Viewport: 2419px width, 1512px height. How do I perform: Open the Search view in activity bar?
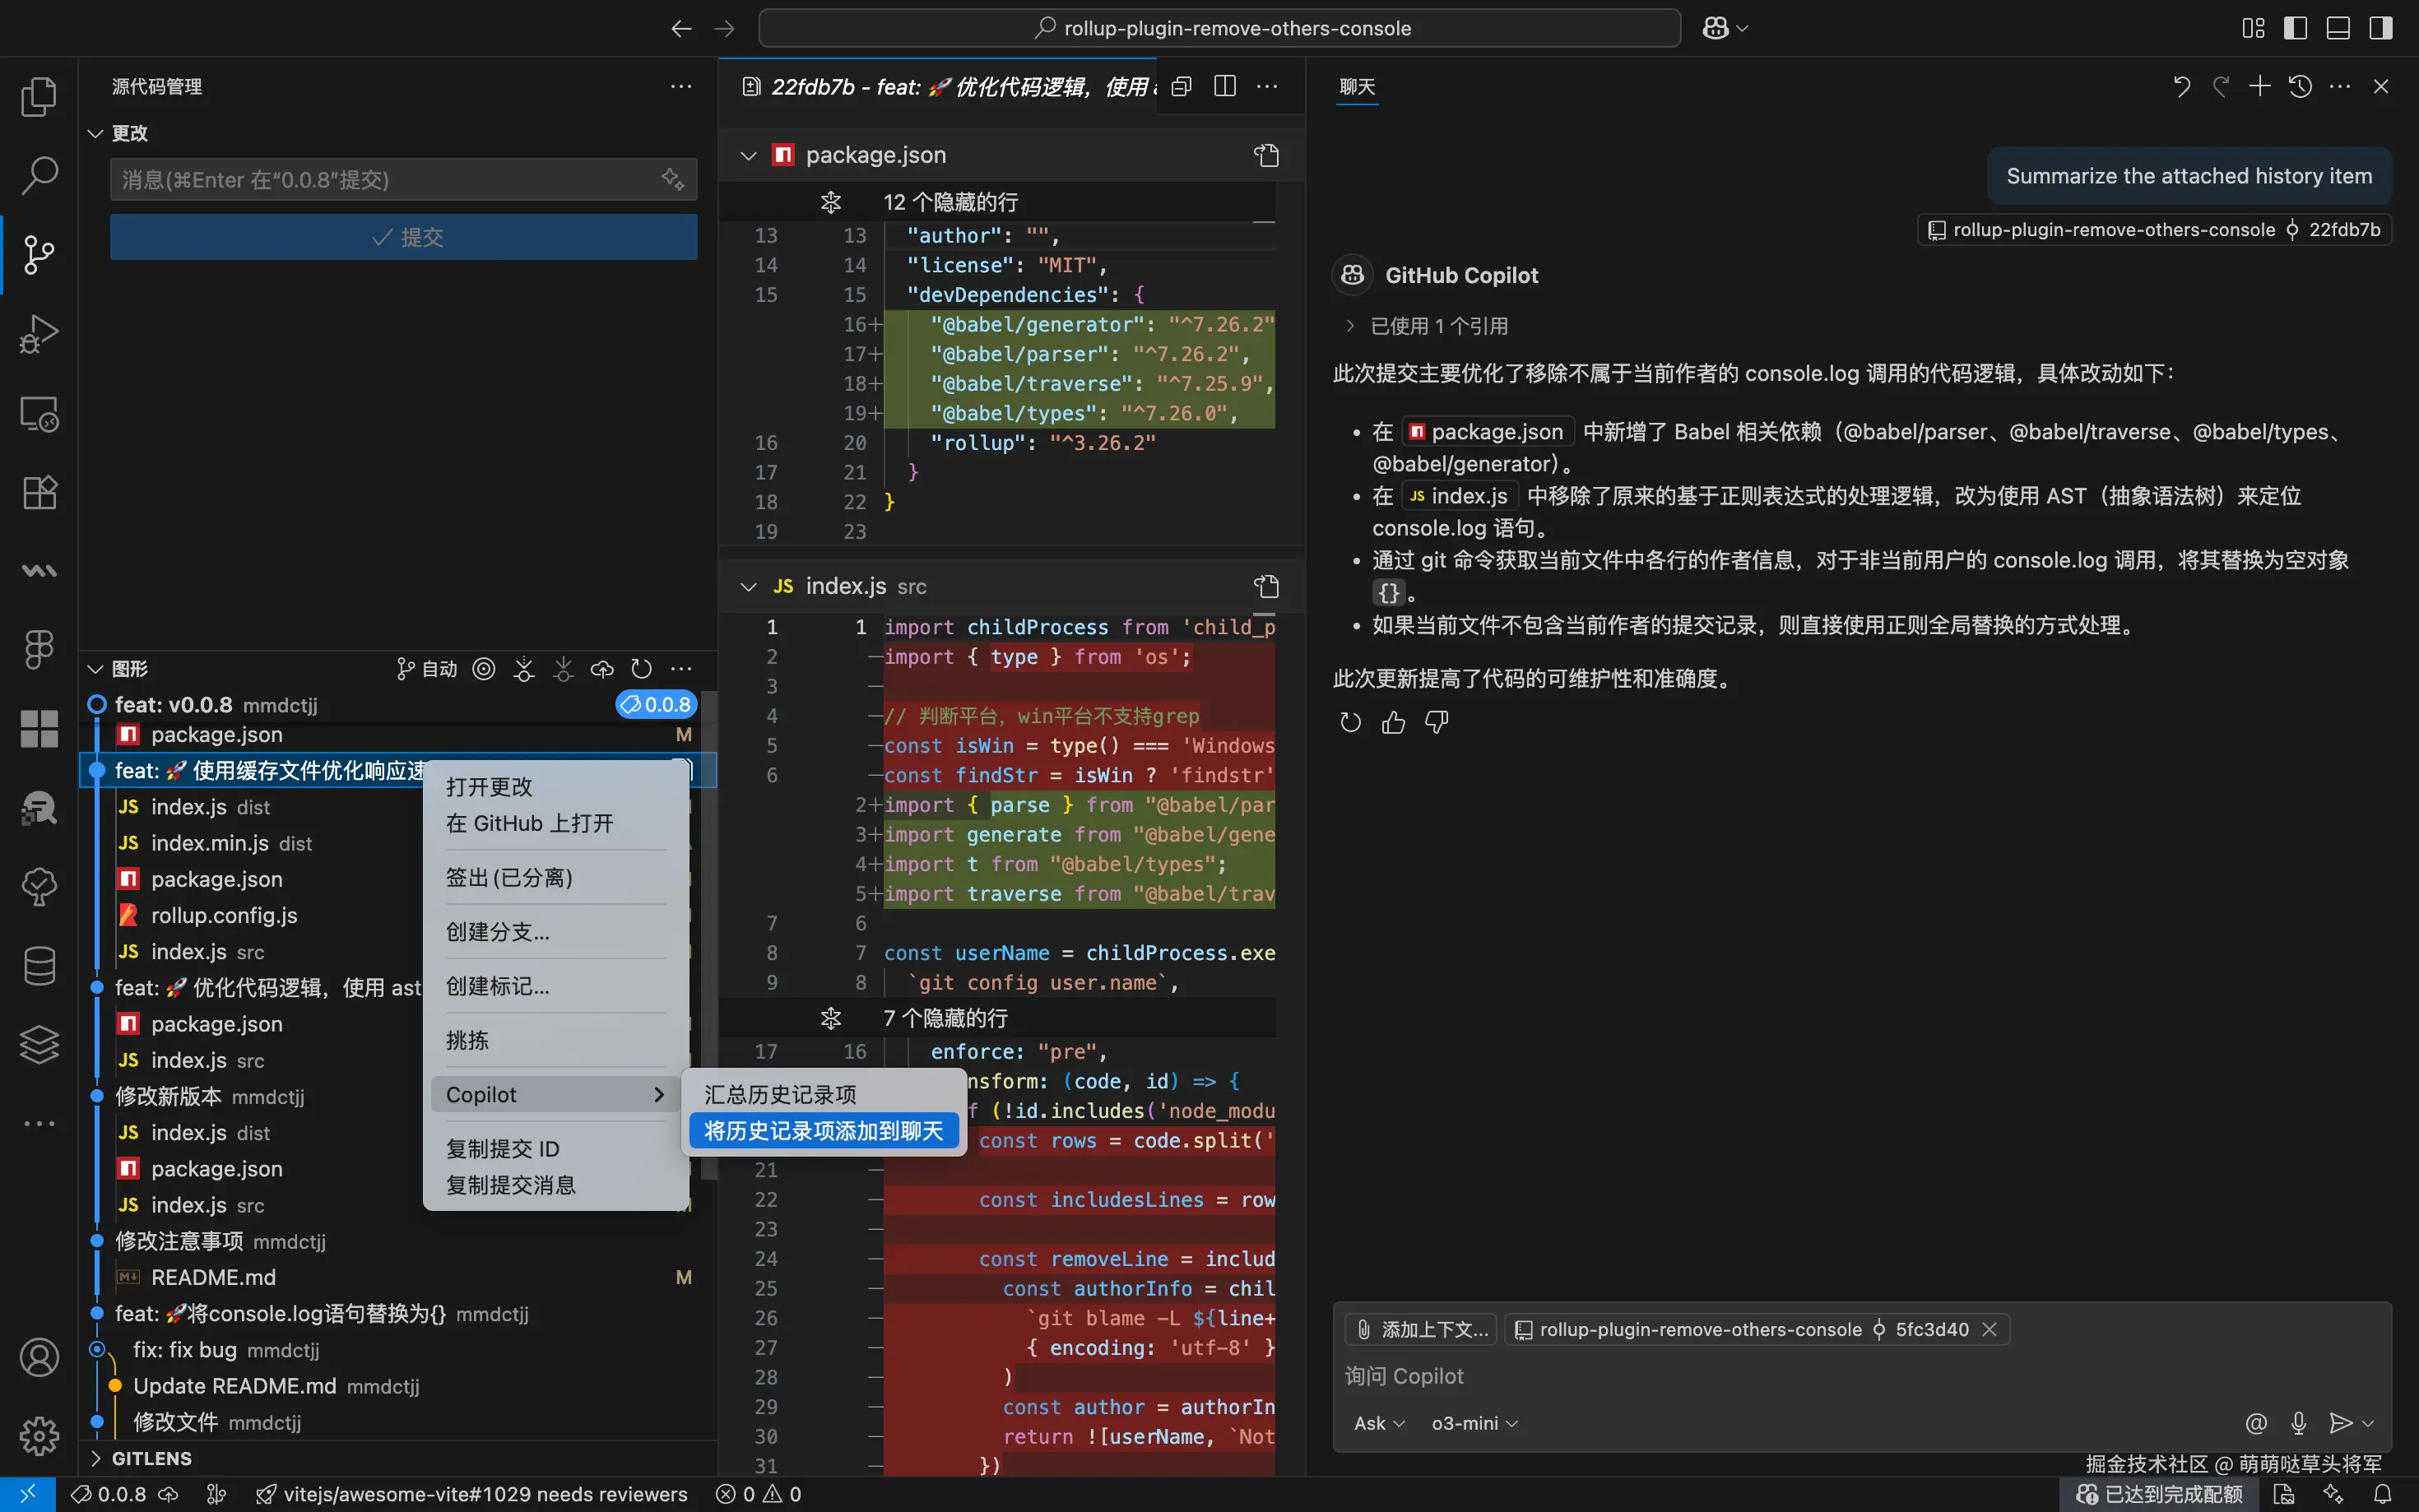tap(39, 176)
